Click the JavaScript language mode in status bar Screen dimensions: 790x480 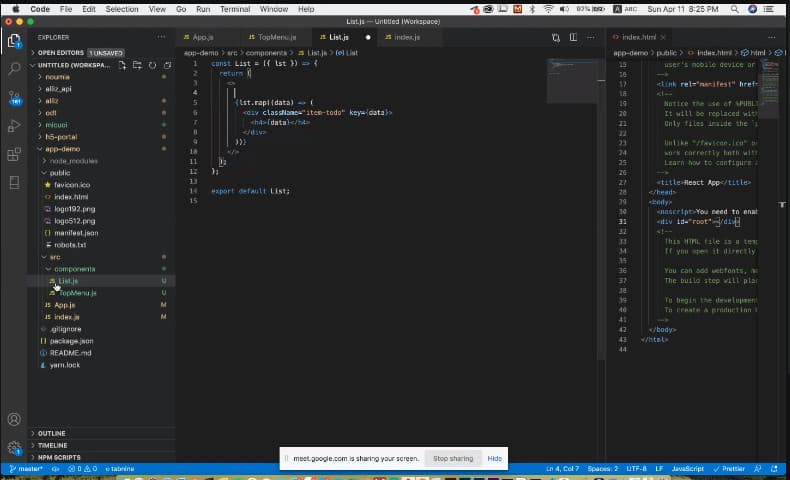pyautogui.click(x=687, y=469)
